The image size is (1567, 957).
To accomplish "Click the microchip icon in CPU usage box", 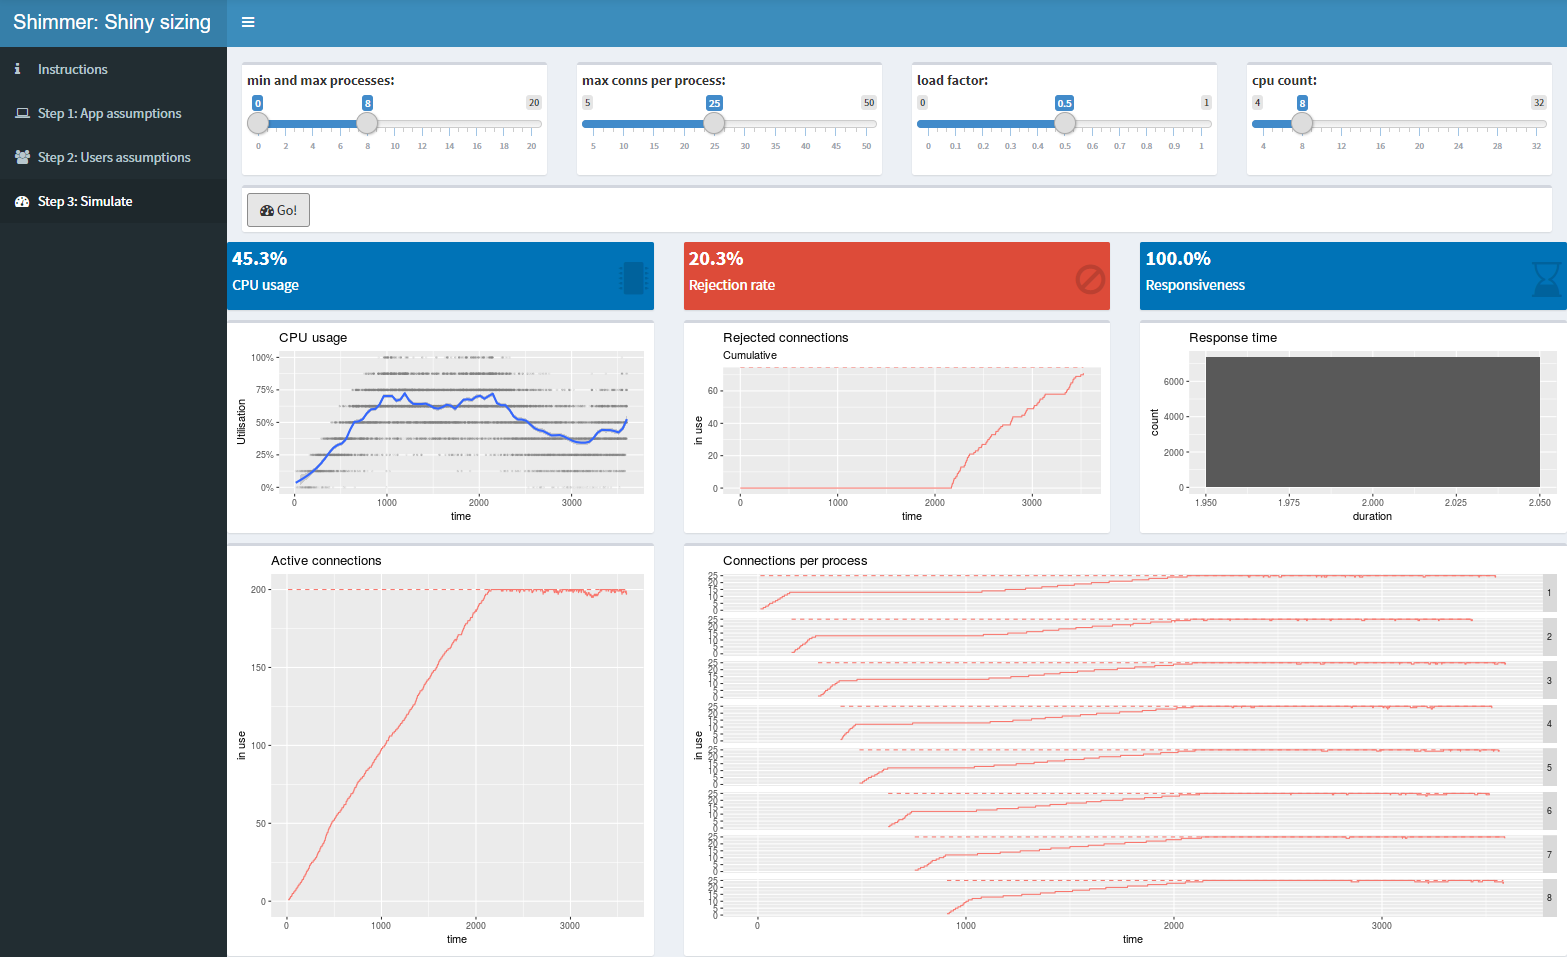I will coord(633,278).
